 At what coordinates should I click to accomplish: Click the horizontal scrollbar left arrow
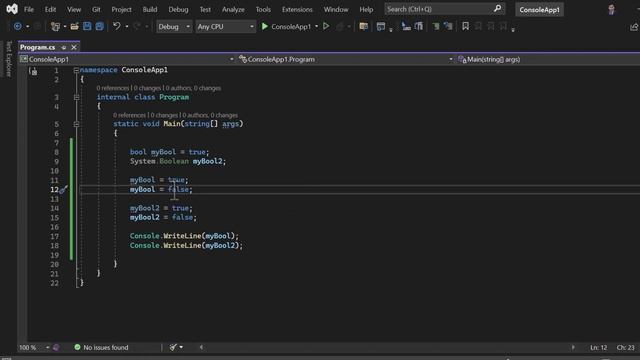(x=201, y=347)
